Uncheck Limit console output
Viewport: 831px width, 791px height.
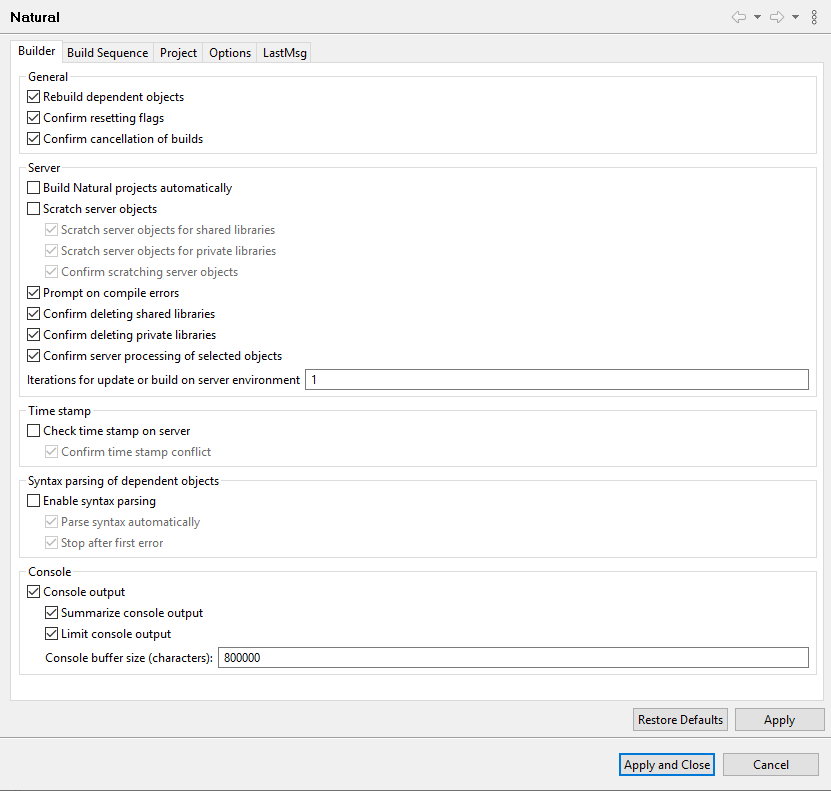point(52,634)
